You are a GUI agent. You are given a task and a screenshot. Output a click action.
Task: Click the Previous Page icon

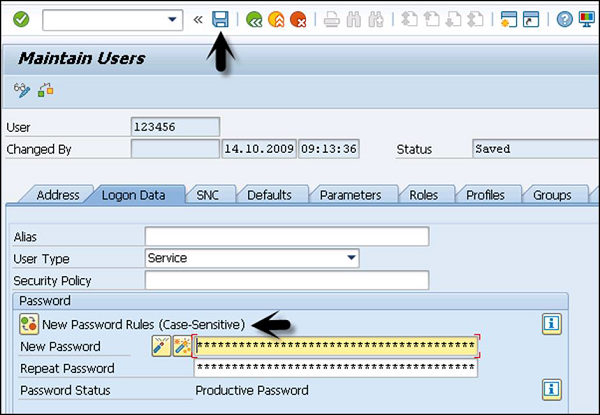[431, 20]
